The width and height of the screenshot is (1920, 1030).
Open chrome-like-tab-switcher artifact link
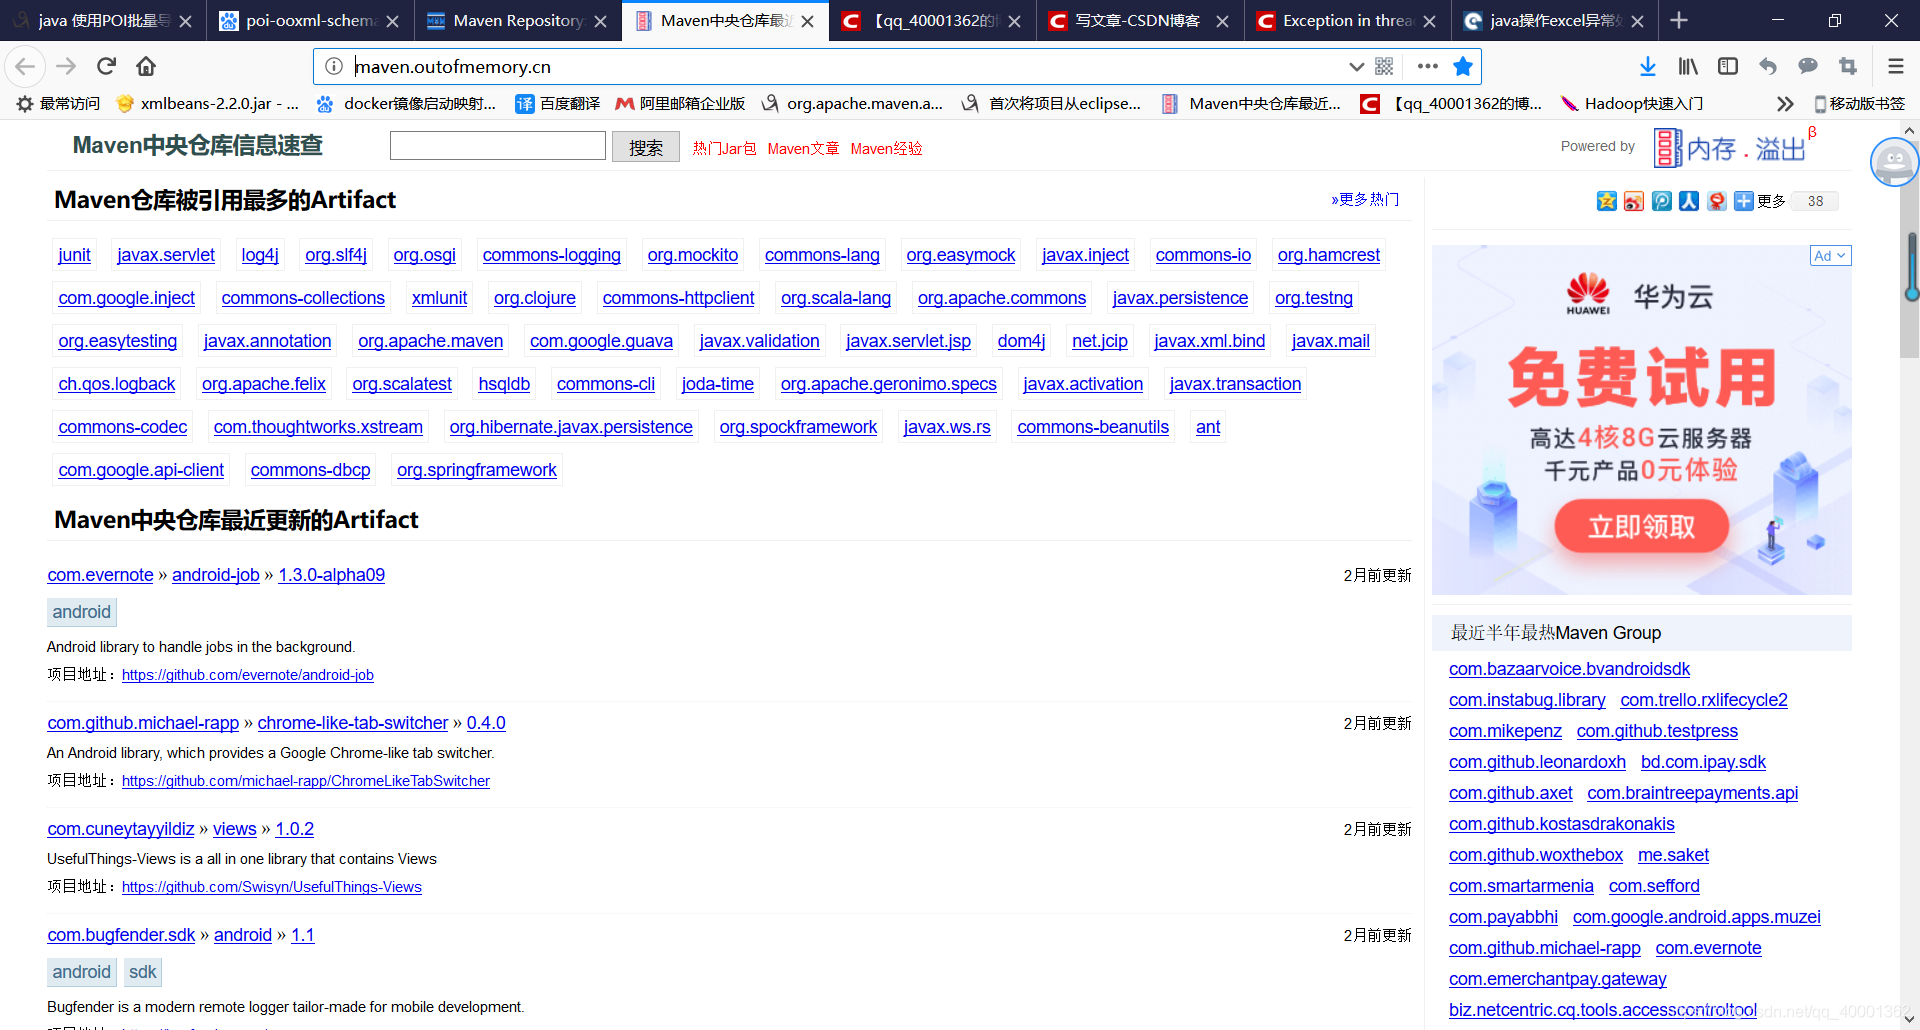[353, 723]
